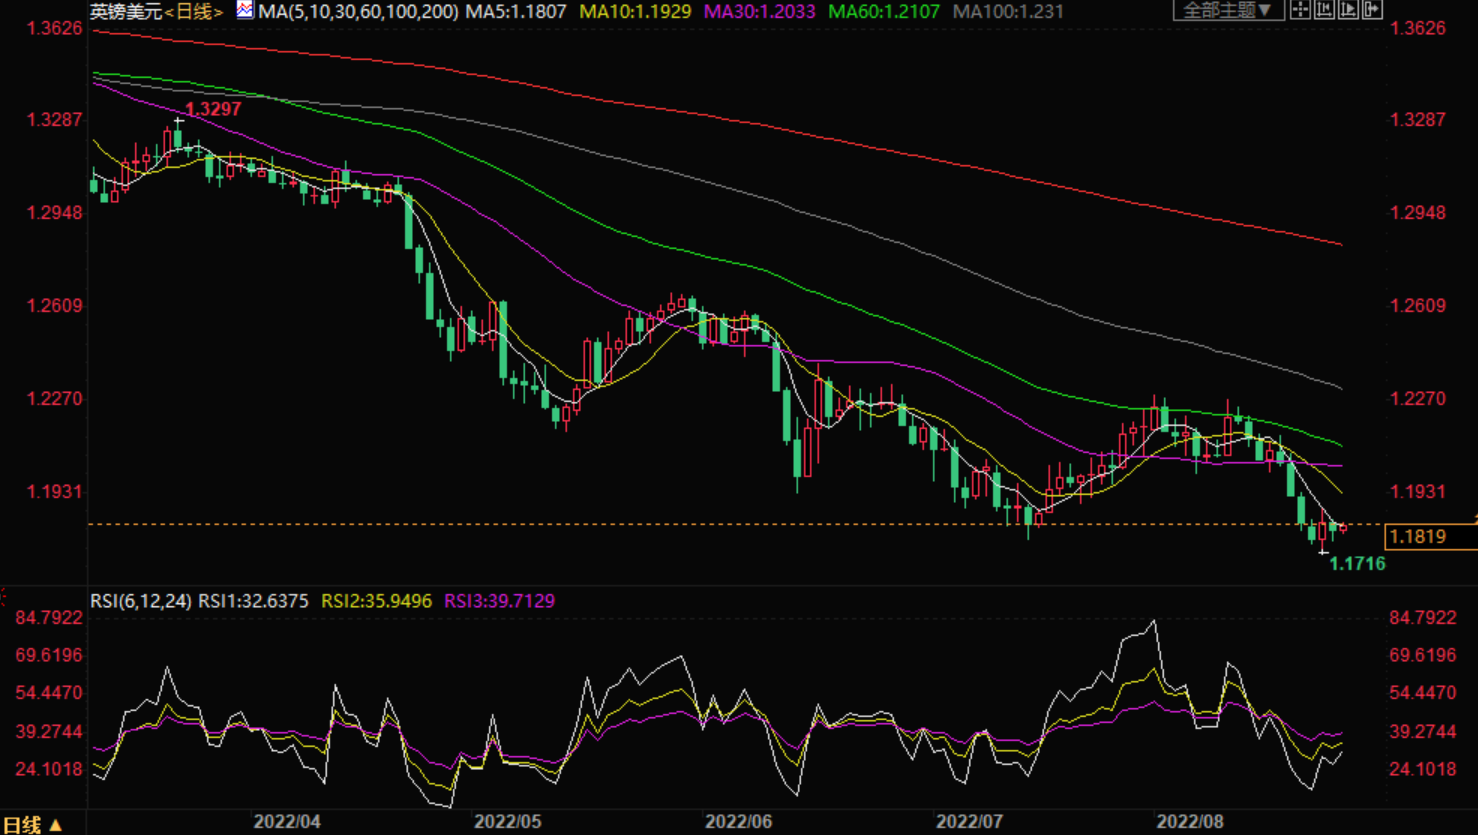
Task: Click the MA5:1.1807 value label
Action: [x=516, y=12]
